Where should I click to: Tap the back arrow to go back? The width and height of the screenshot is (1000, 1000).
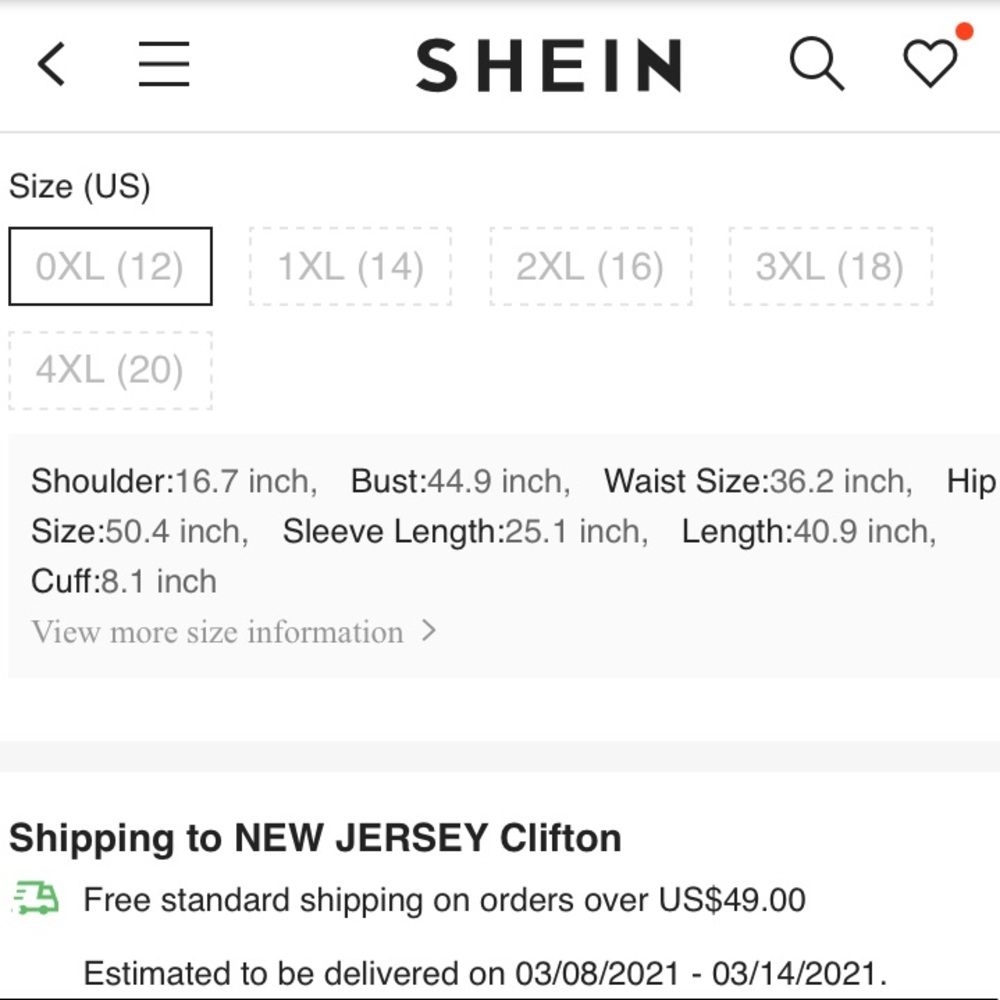51,64
